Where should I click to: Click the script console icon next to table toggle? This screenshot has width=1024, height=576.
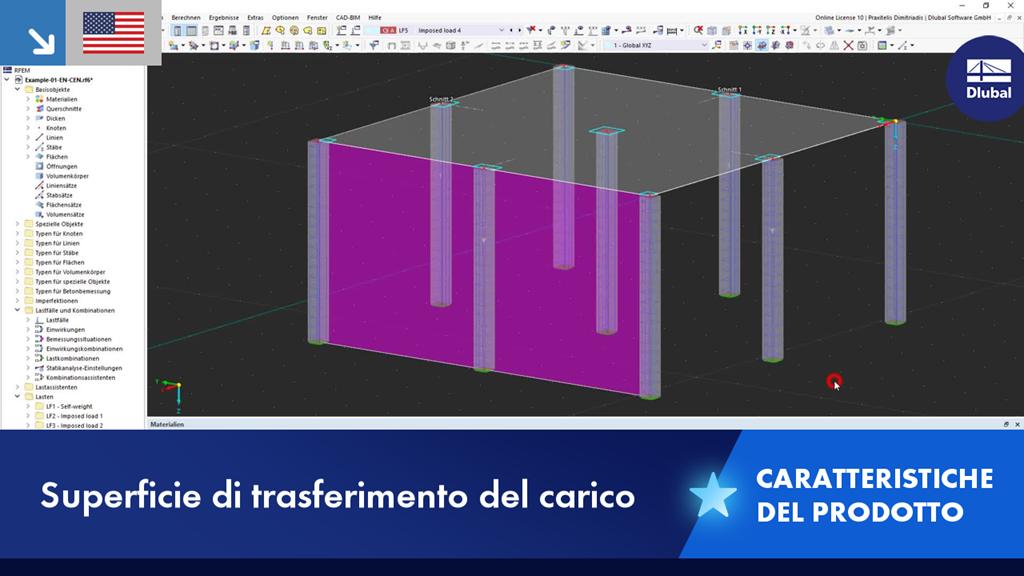219,30
